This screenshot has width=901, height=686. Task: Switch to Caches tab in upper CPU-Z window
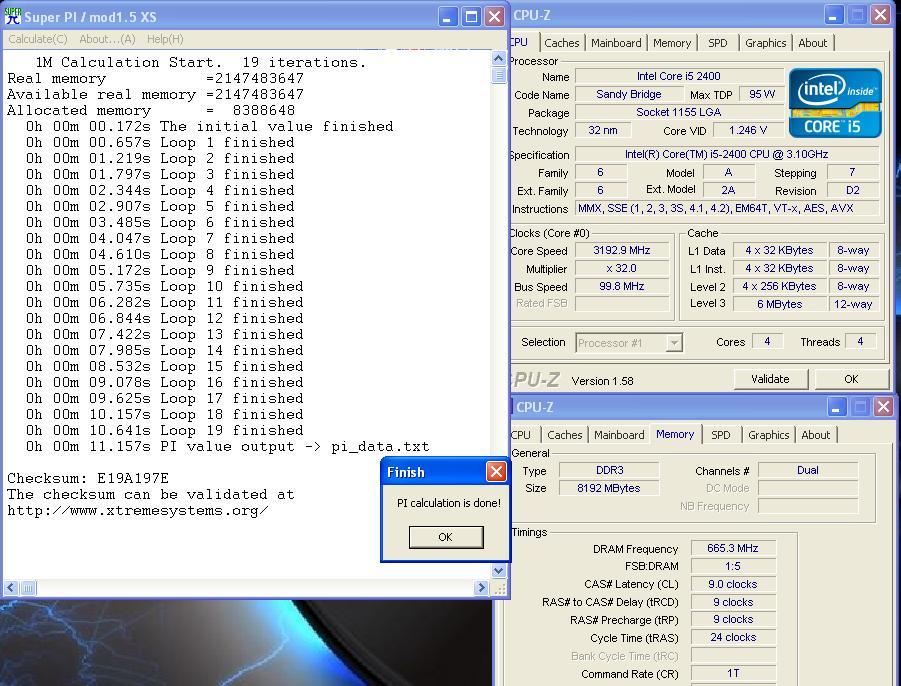[561, 43]
